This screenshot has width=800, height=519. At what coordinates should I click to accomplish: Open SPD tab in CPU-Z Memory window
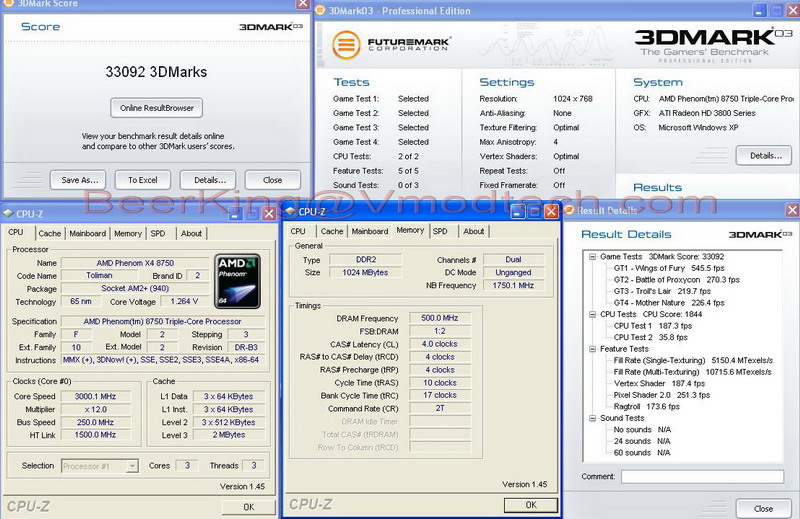pyautogui.click(x=440, y=231)
